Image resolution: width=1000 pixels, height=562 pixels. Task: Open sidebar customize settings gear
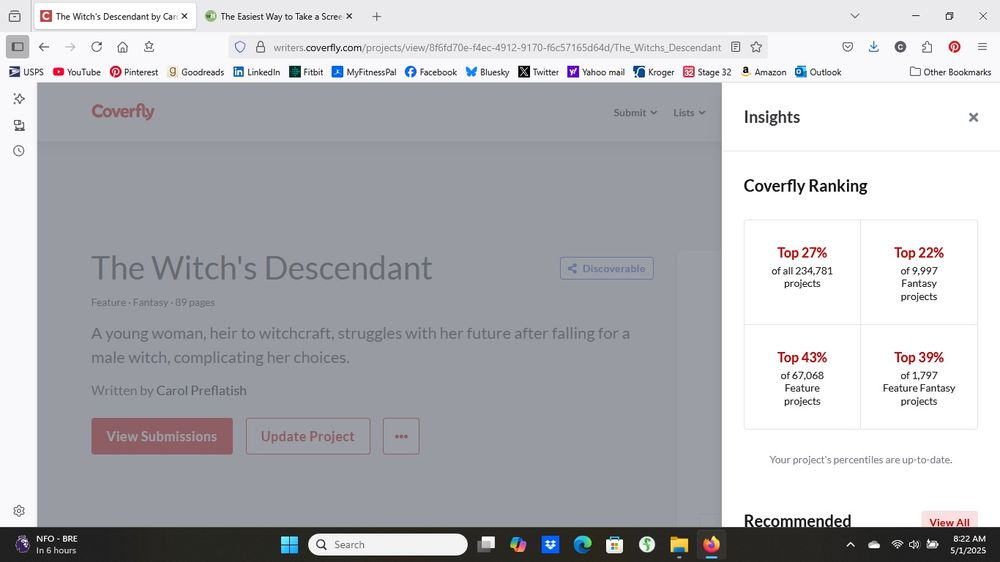click(19, 511)
